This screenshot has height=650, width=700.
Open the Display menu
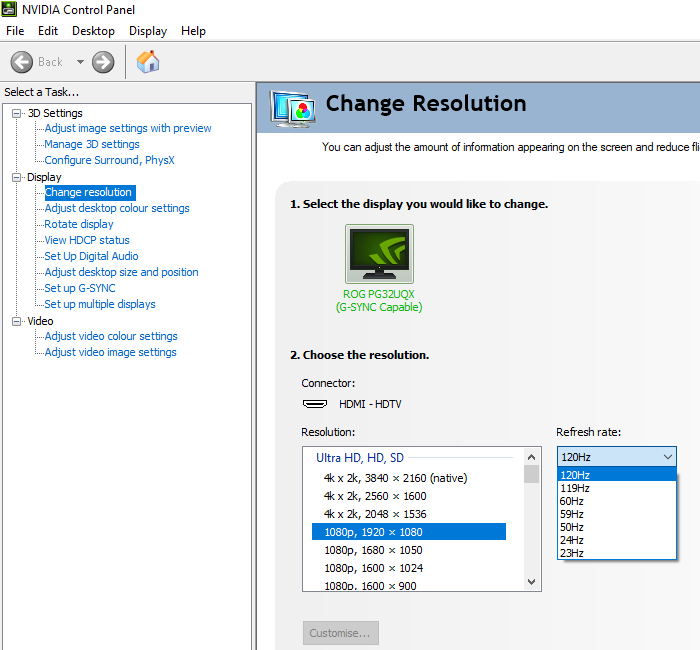coord(148,31)
